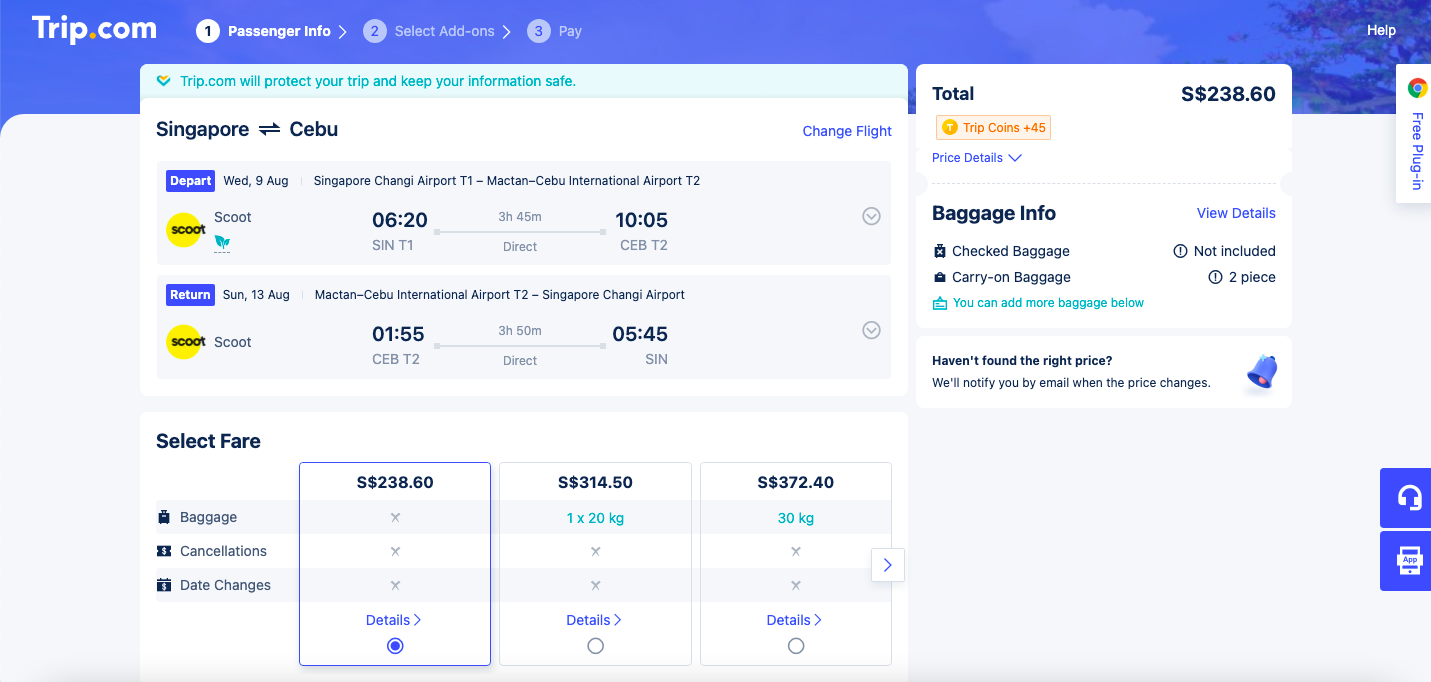
Task: Click the Trip Coins coin icon
Action: click(x=950, y=128)
